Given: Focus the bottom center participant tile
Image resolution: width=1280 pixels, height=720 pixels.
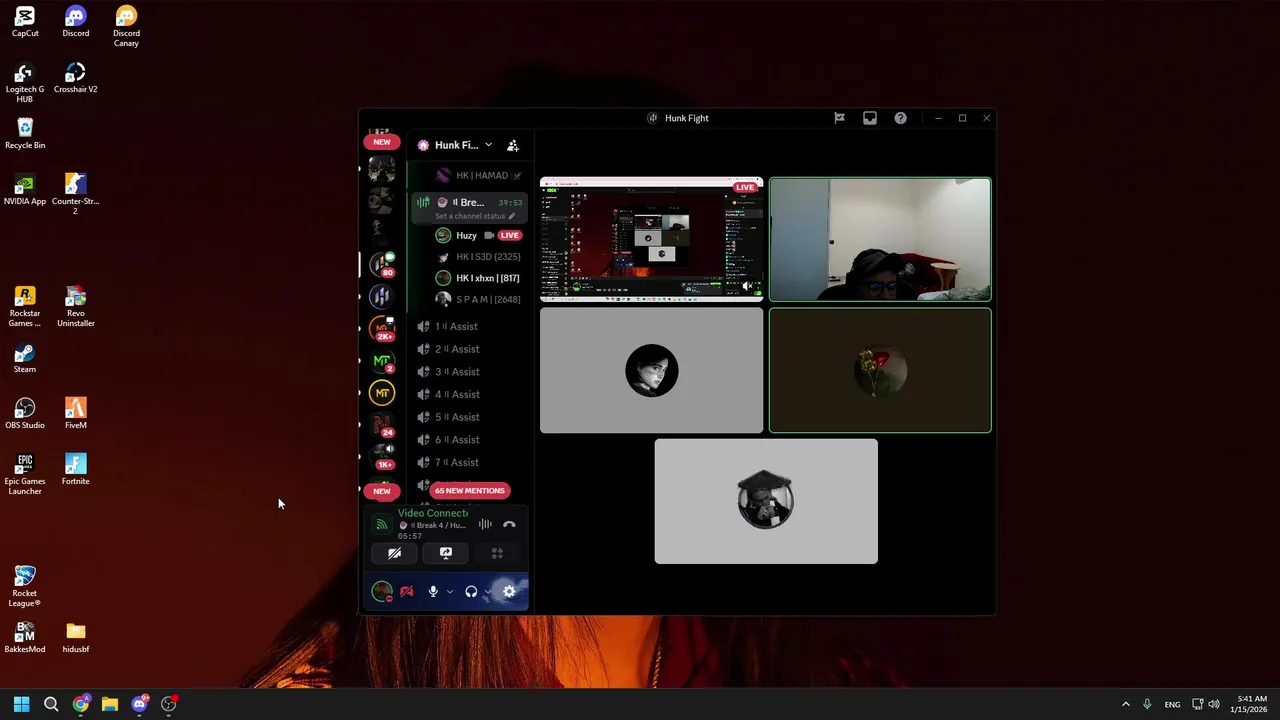Looking at the screenshot, I should [766, 501].
